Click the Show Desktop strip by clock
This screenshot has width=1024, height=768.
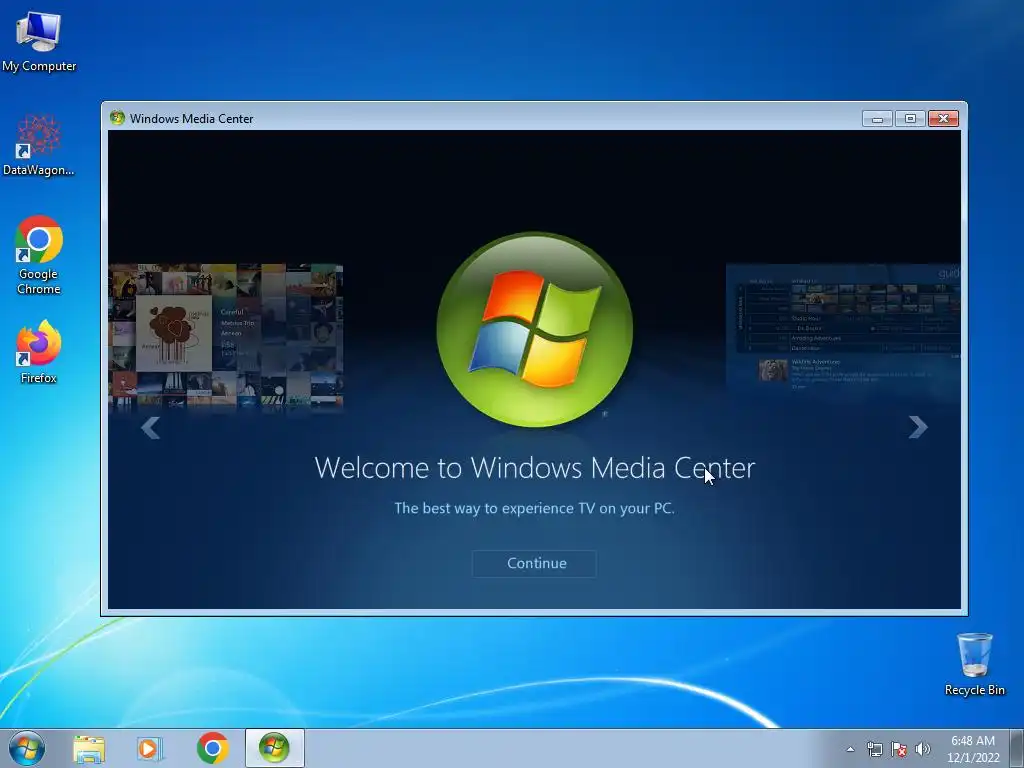(x=1016, y=748)
